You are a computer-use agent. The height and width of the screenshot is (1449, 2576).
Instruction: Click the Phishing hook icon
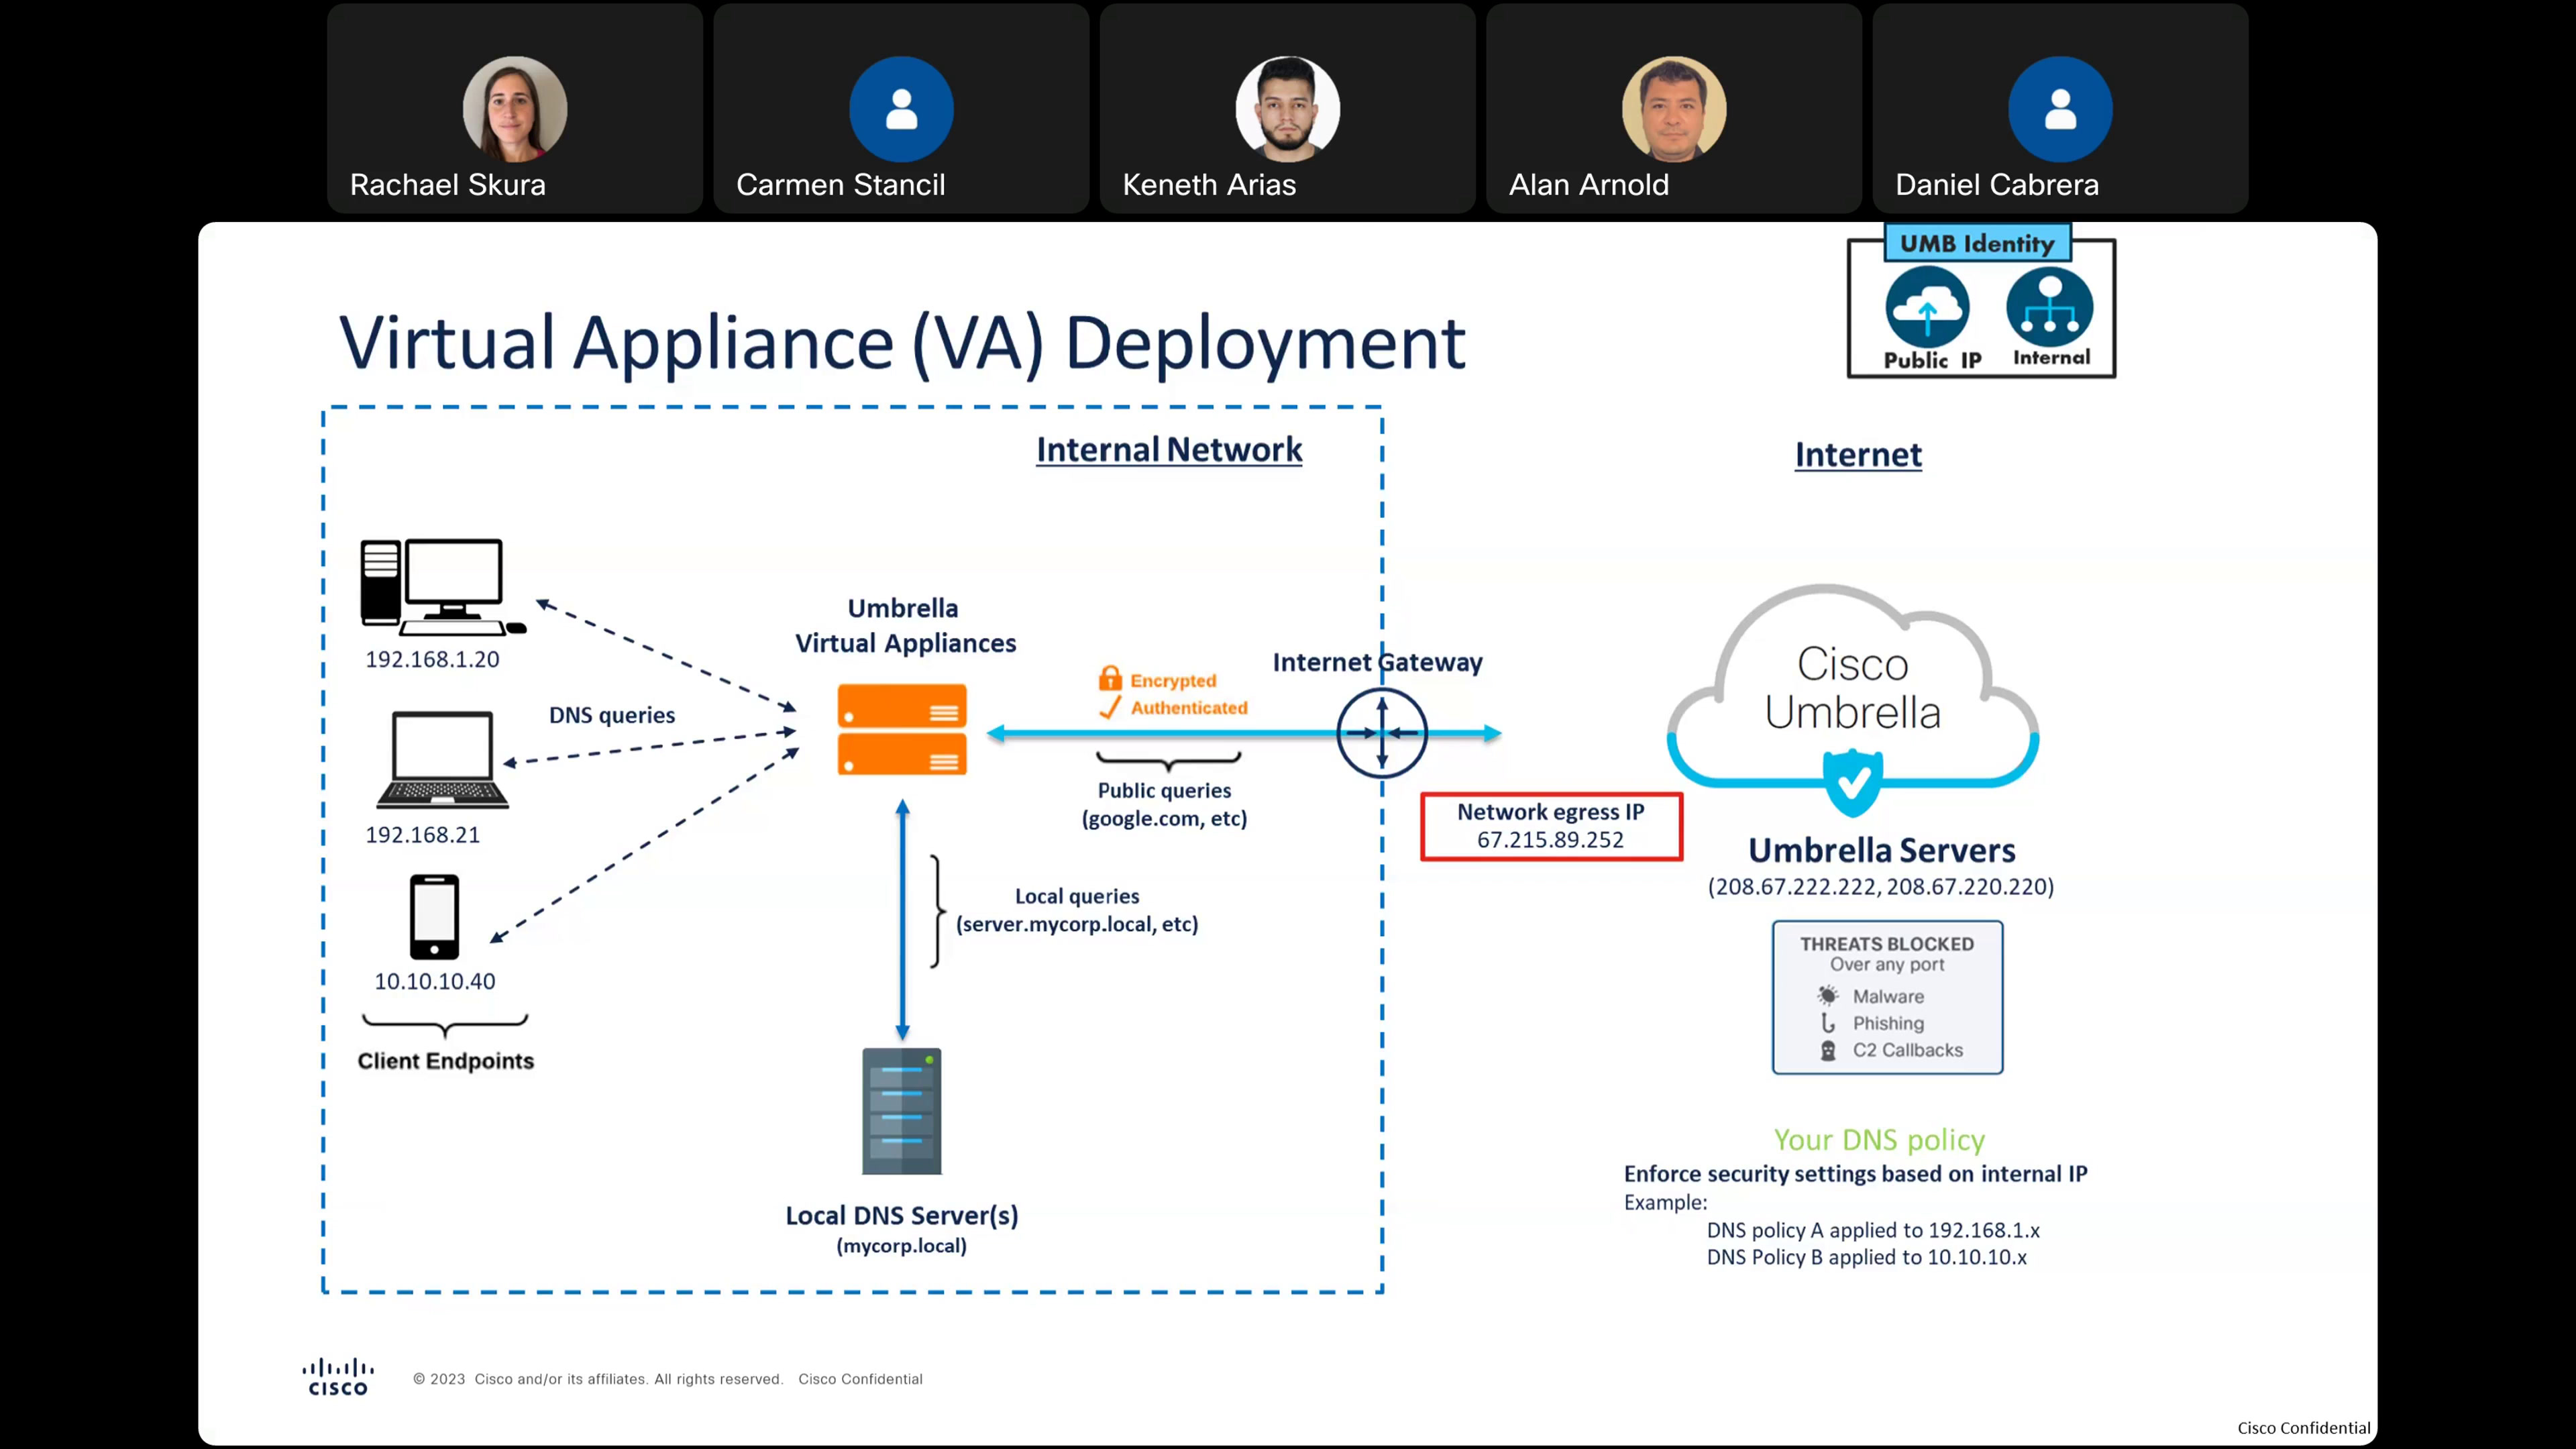tap(1828, 1022)
